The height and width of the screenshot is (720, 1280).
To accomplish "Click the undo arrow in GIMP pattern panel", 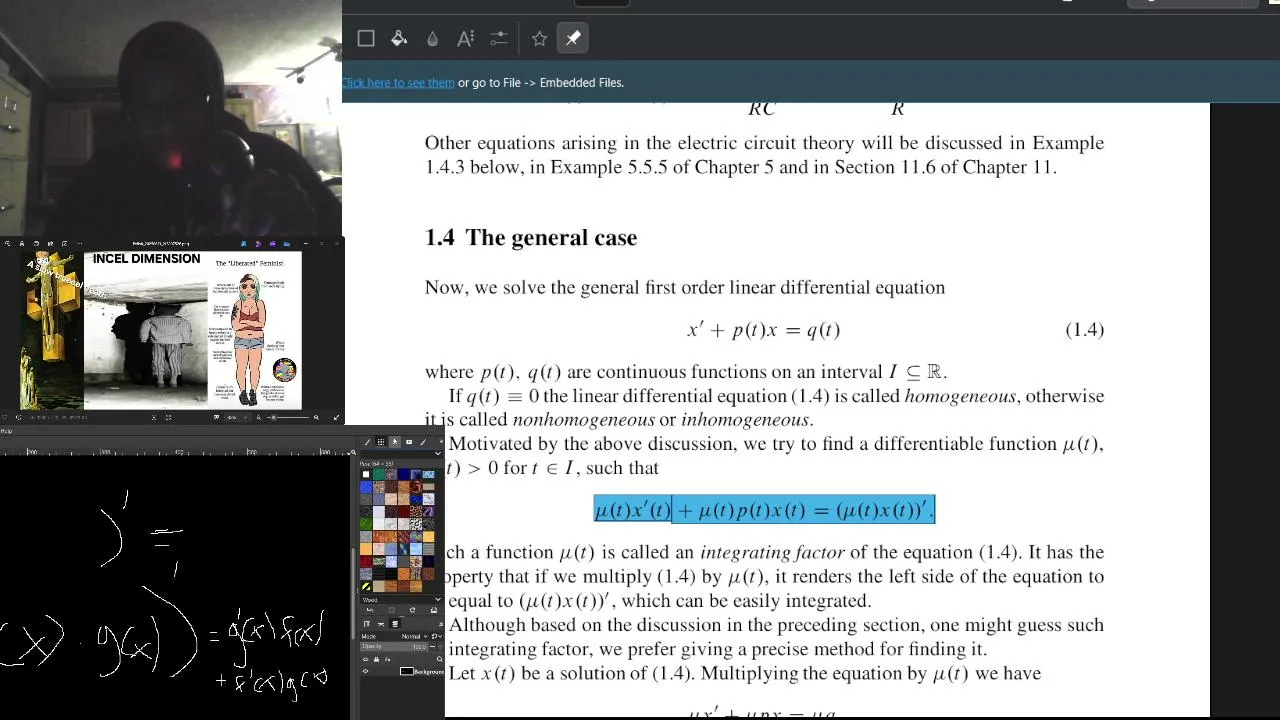I will pos(369,610).
